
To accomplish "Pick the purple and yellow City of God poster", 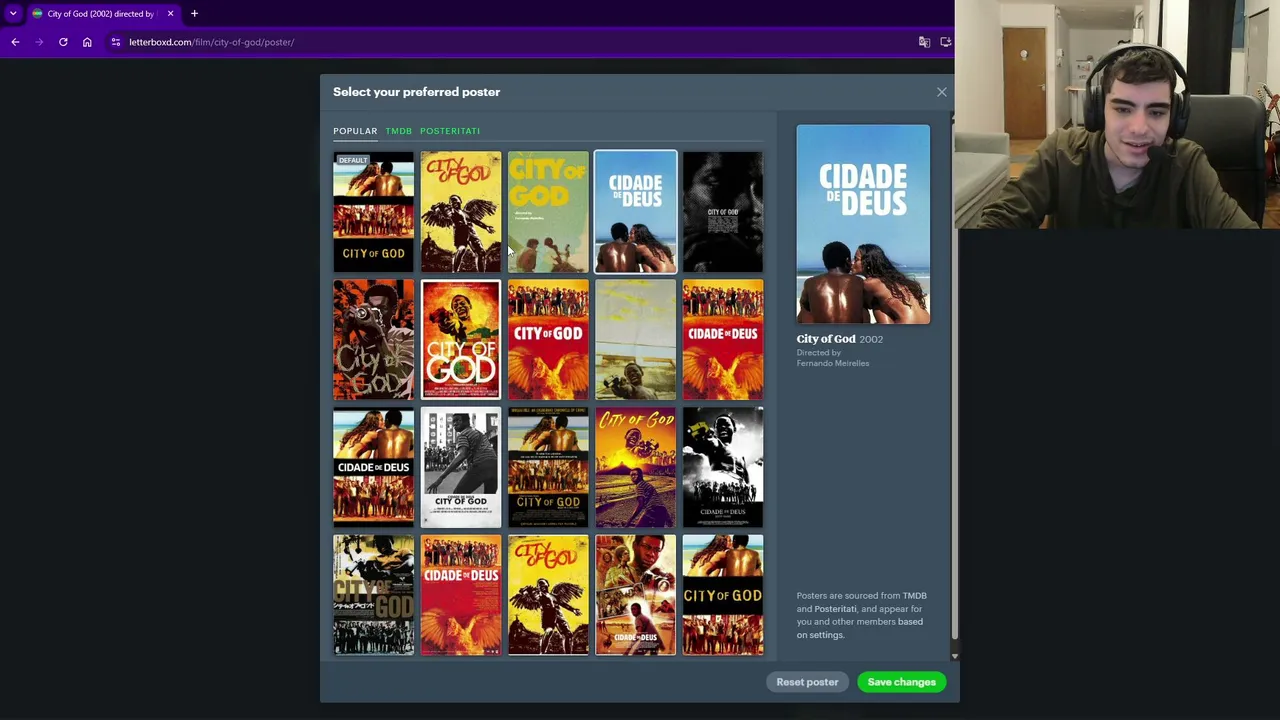I will pyautogui.click(x=635, y=467).
